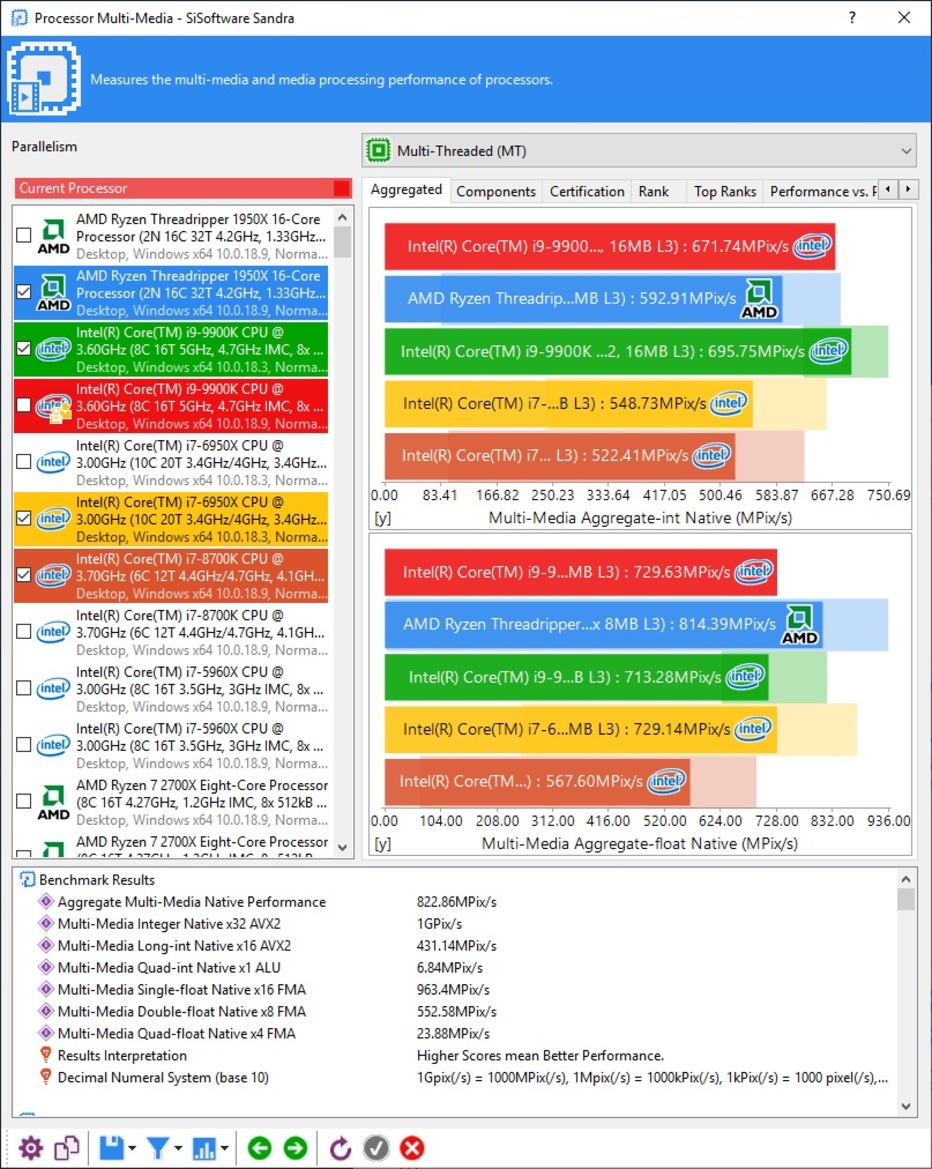
Task: Check the first unchecked Threadripper 1950X entry
Action: [24, 235]
